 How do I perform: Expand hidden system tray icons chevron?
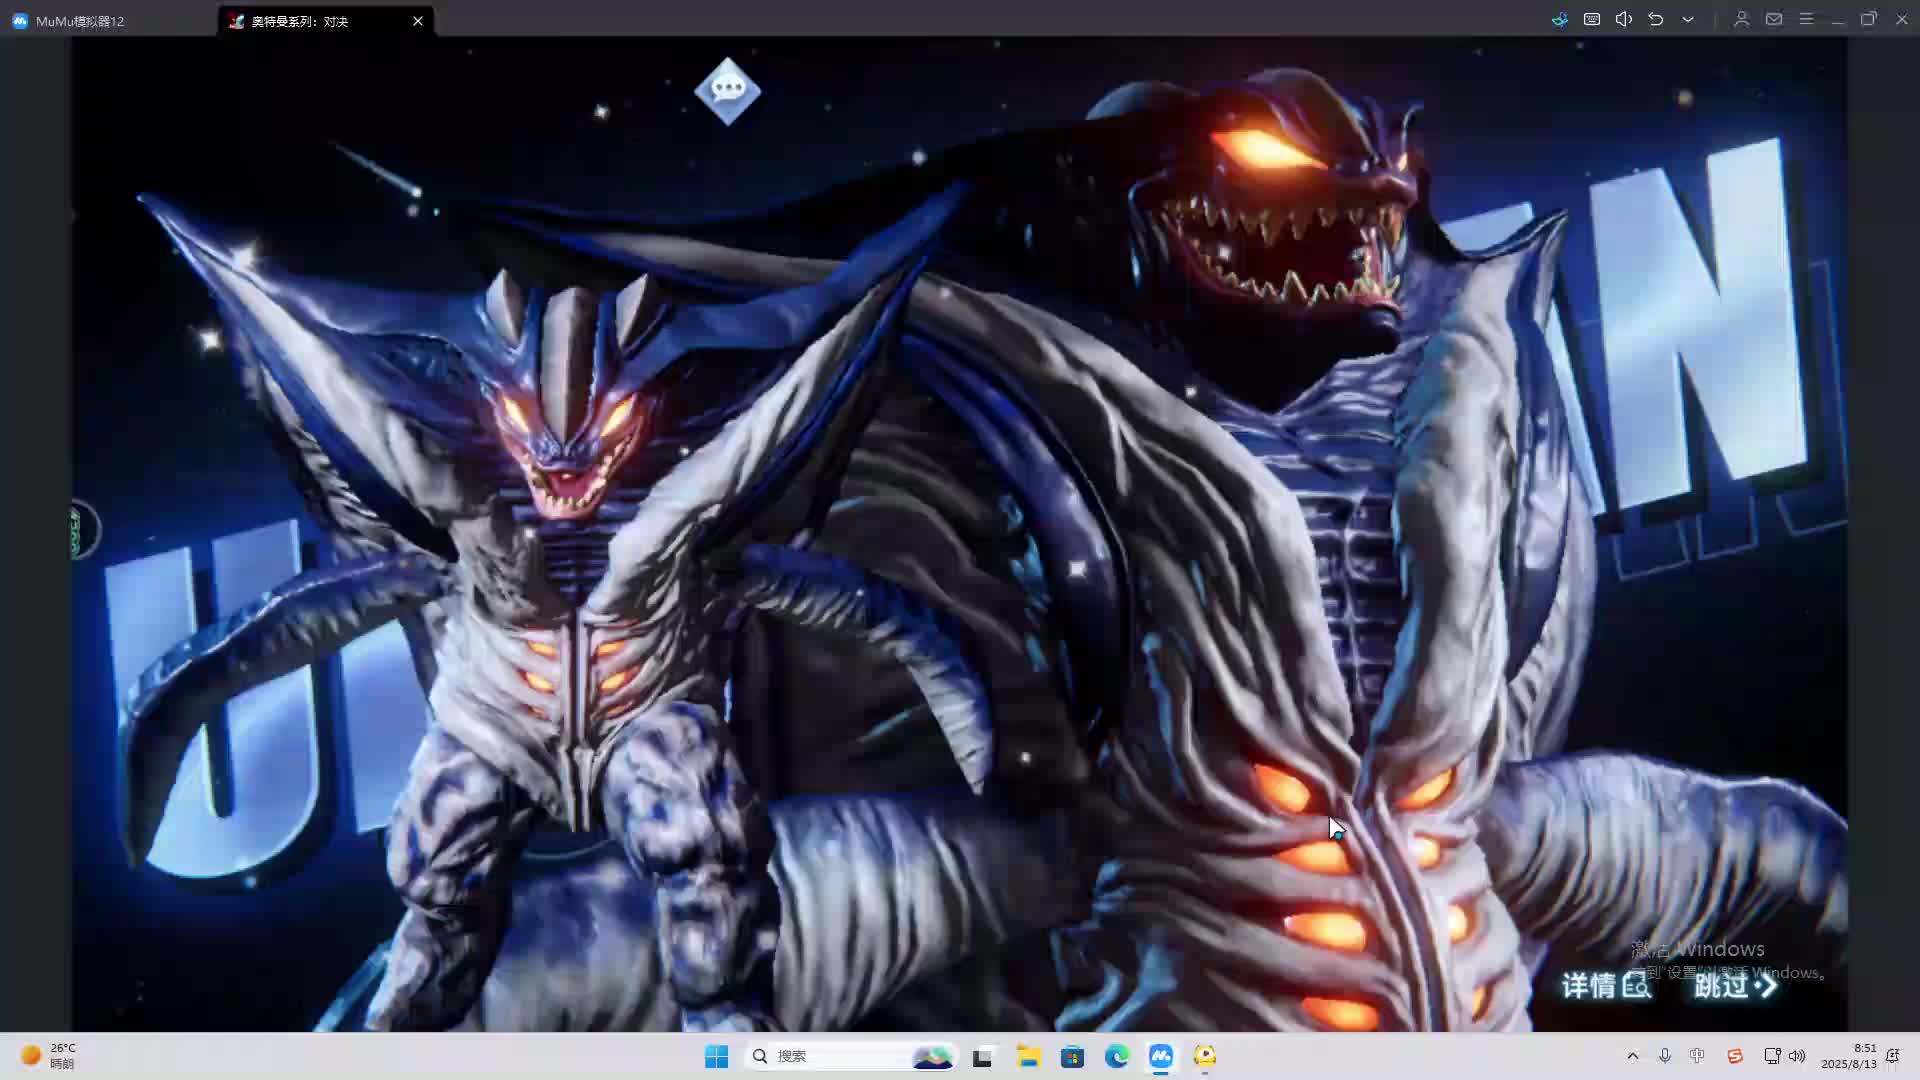[1633, 1056]
